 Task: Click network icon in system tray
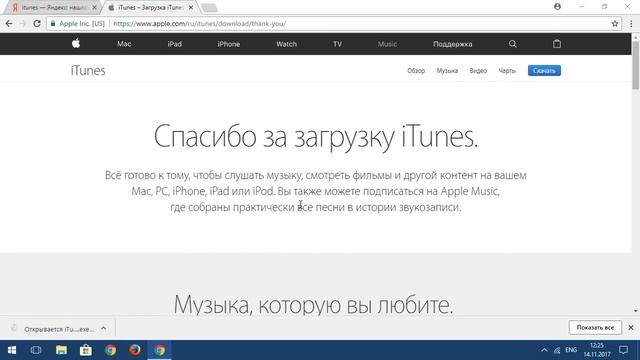pos(557,350)
